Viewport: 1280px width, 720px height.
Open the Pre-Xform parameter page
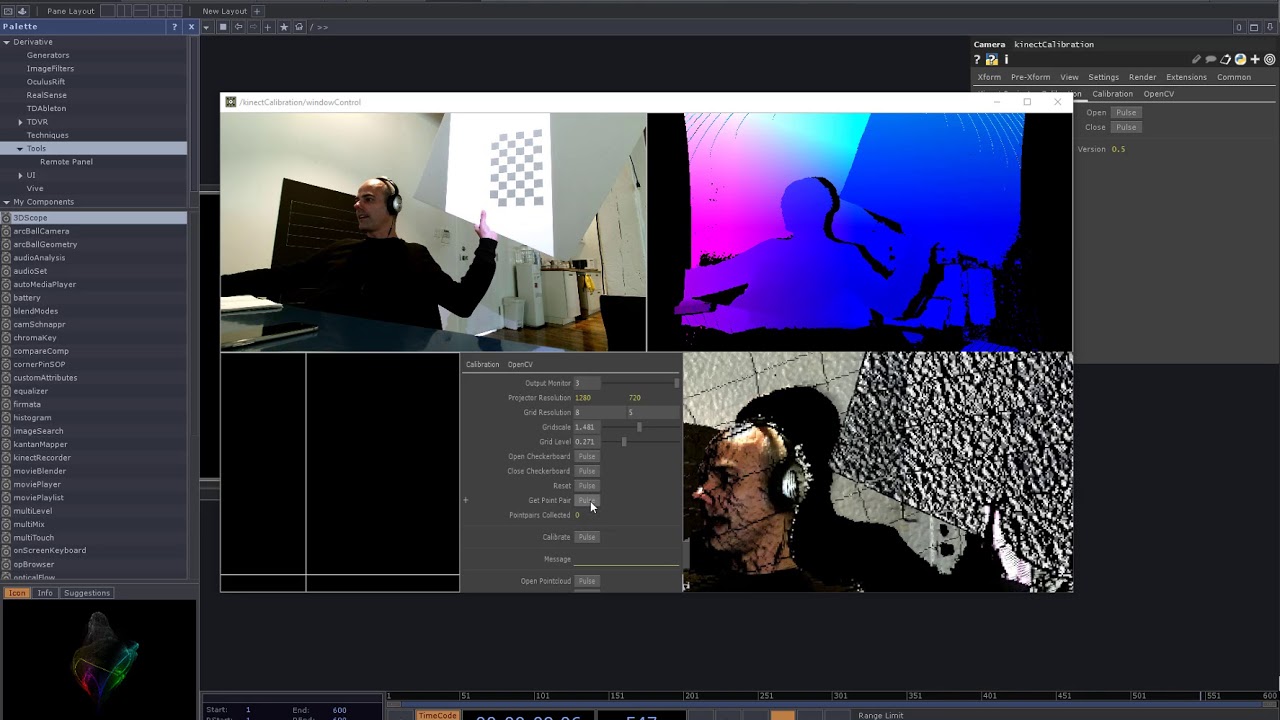pyautogui.click(x=1030, y=77)
